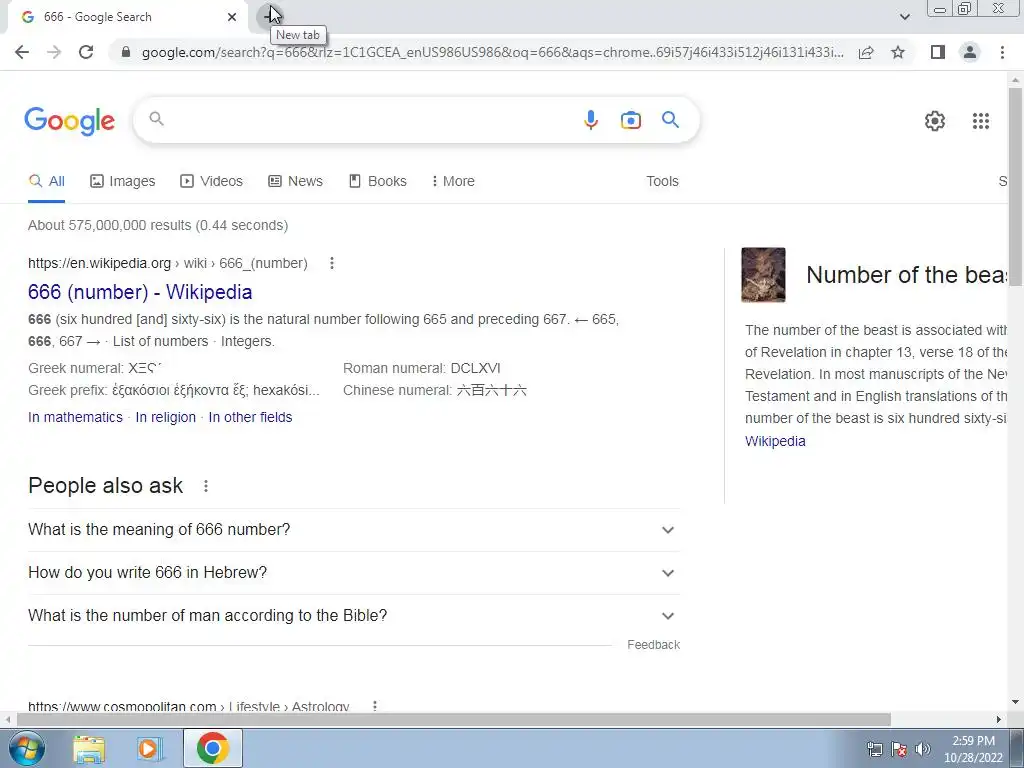Click horizontal scrollbar right arrow
Viewport: 1024px width, 768px height.
click(x=999, y=719)
